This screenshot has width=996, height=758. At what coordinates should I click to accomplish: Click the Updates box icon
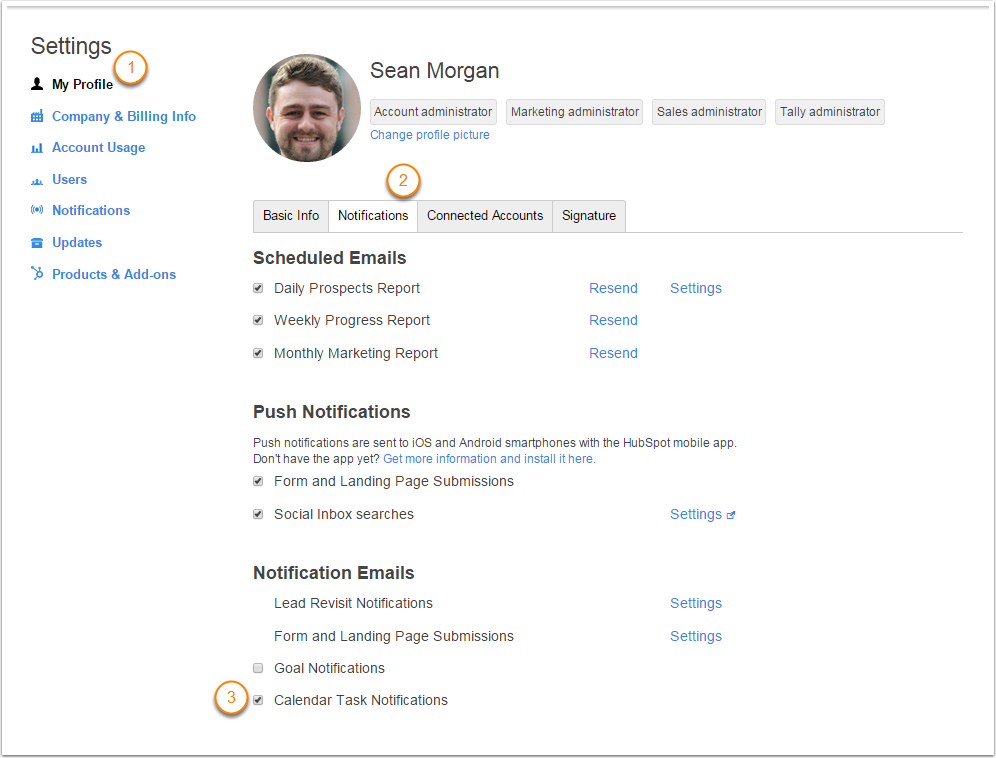(x=37, y=243)
